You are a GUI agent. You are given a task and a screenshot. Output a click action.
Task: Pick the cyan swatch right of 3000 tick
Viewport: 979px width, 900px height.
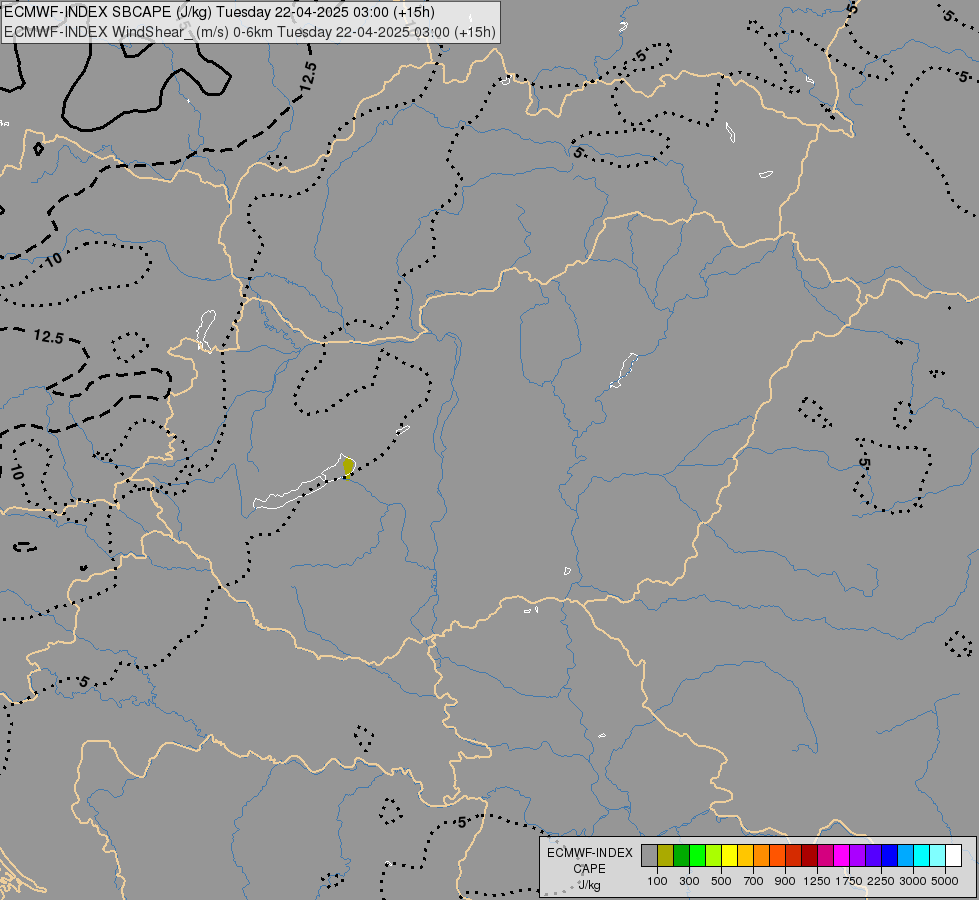pyautogui.click(x=921, y=856)
